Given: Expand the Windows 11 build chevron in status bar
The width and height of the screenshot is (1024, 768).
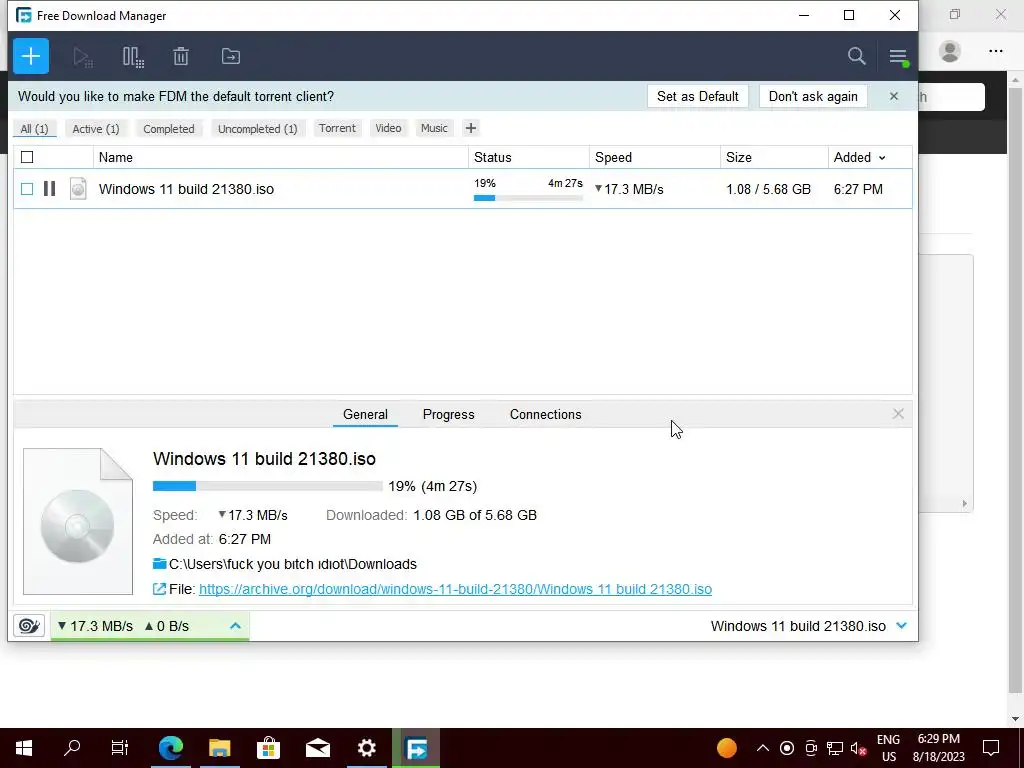Looking at the screenshot, I should click(x=901, y=626).
